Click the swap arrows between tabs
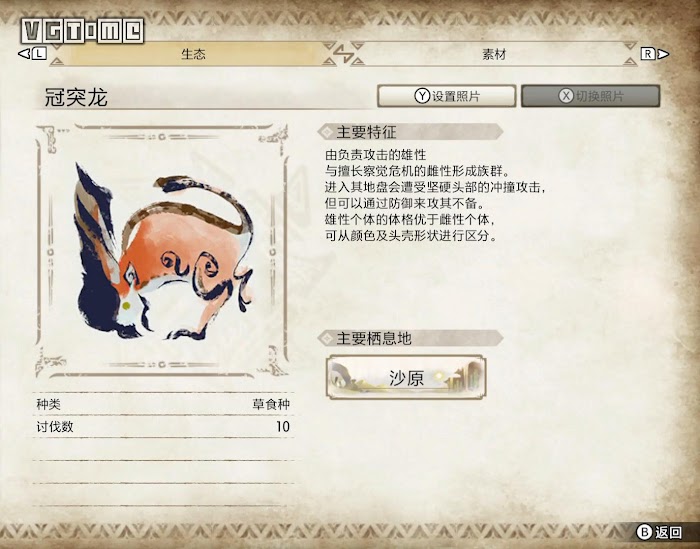Image resolution: width=700 pixels, height=549 pixels. tap(343, 54)
